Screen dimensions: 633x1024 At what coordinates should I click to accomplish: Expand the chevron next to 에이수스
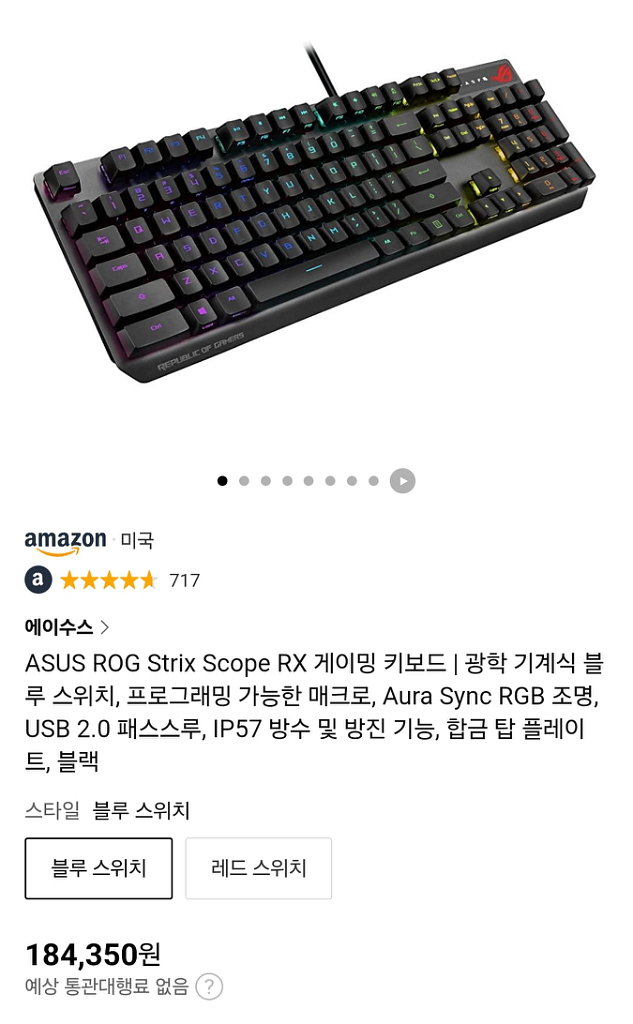105,628
